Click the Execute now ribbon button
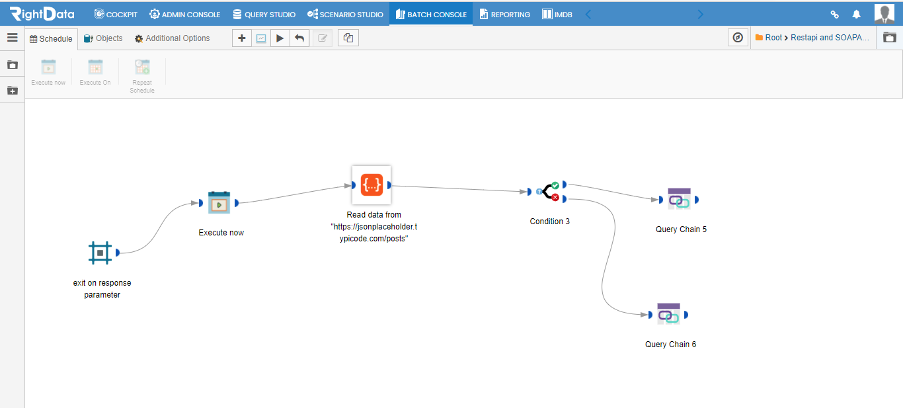 tap(48, 72)
